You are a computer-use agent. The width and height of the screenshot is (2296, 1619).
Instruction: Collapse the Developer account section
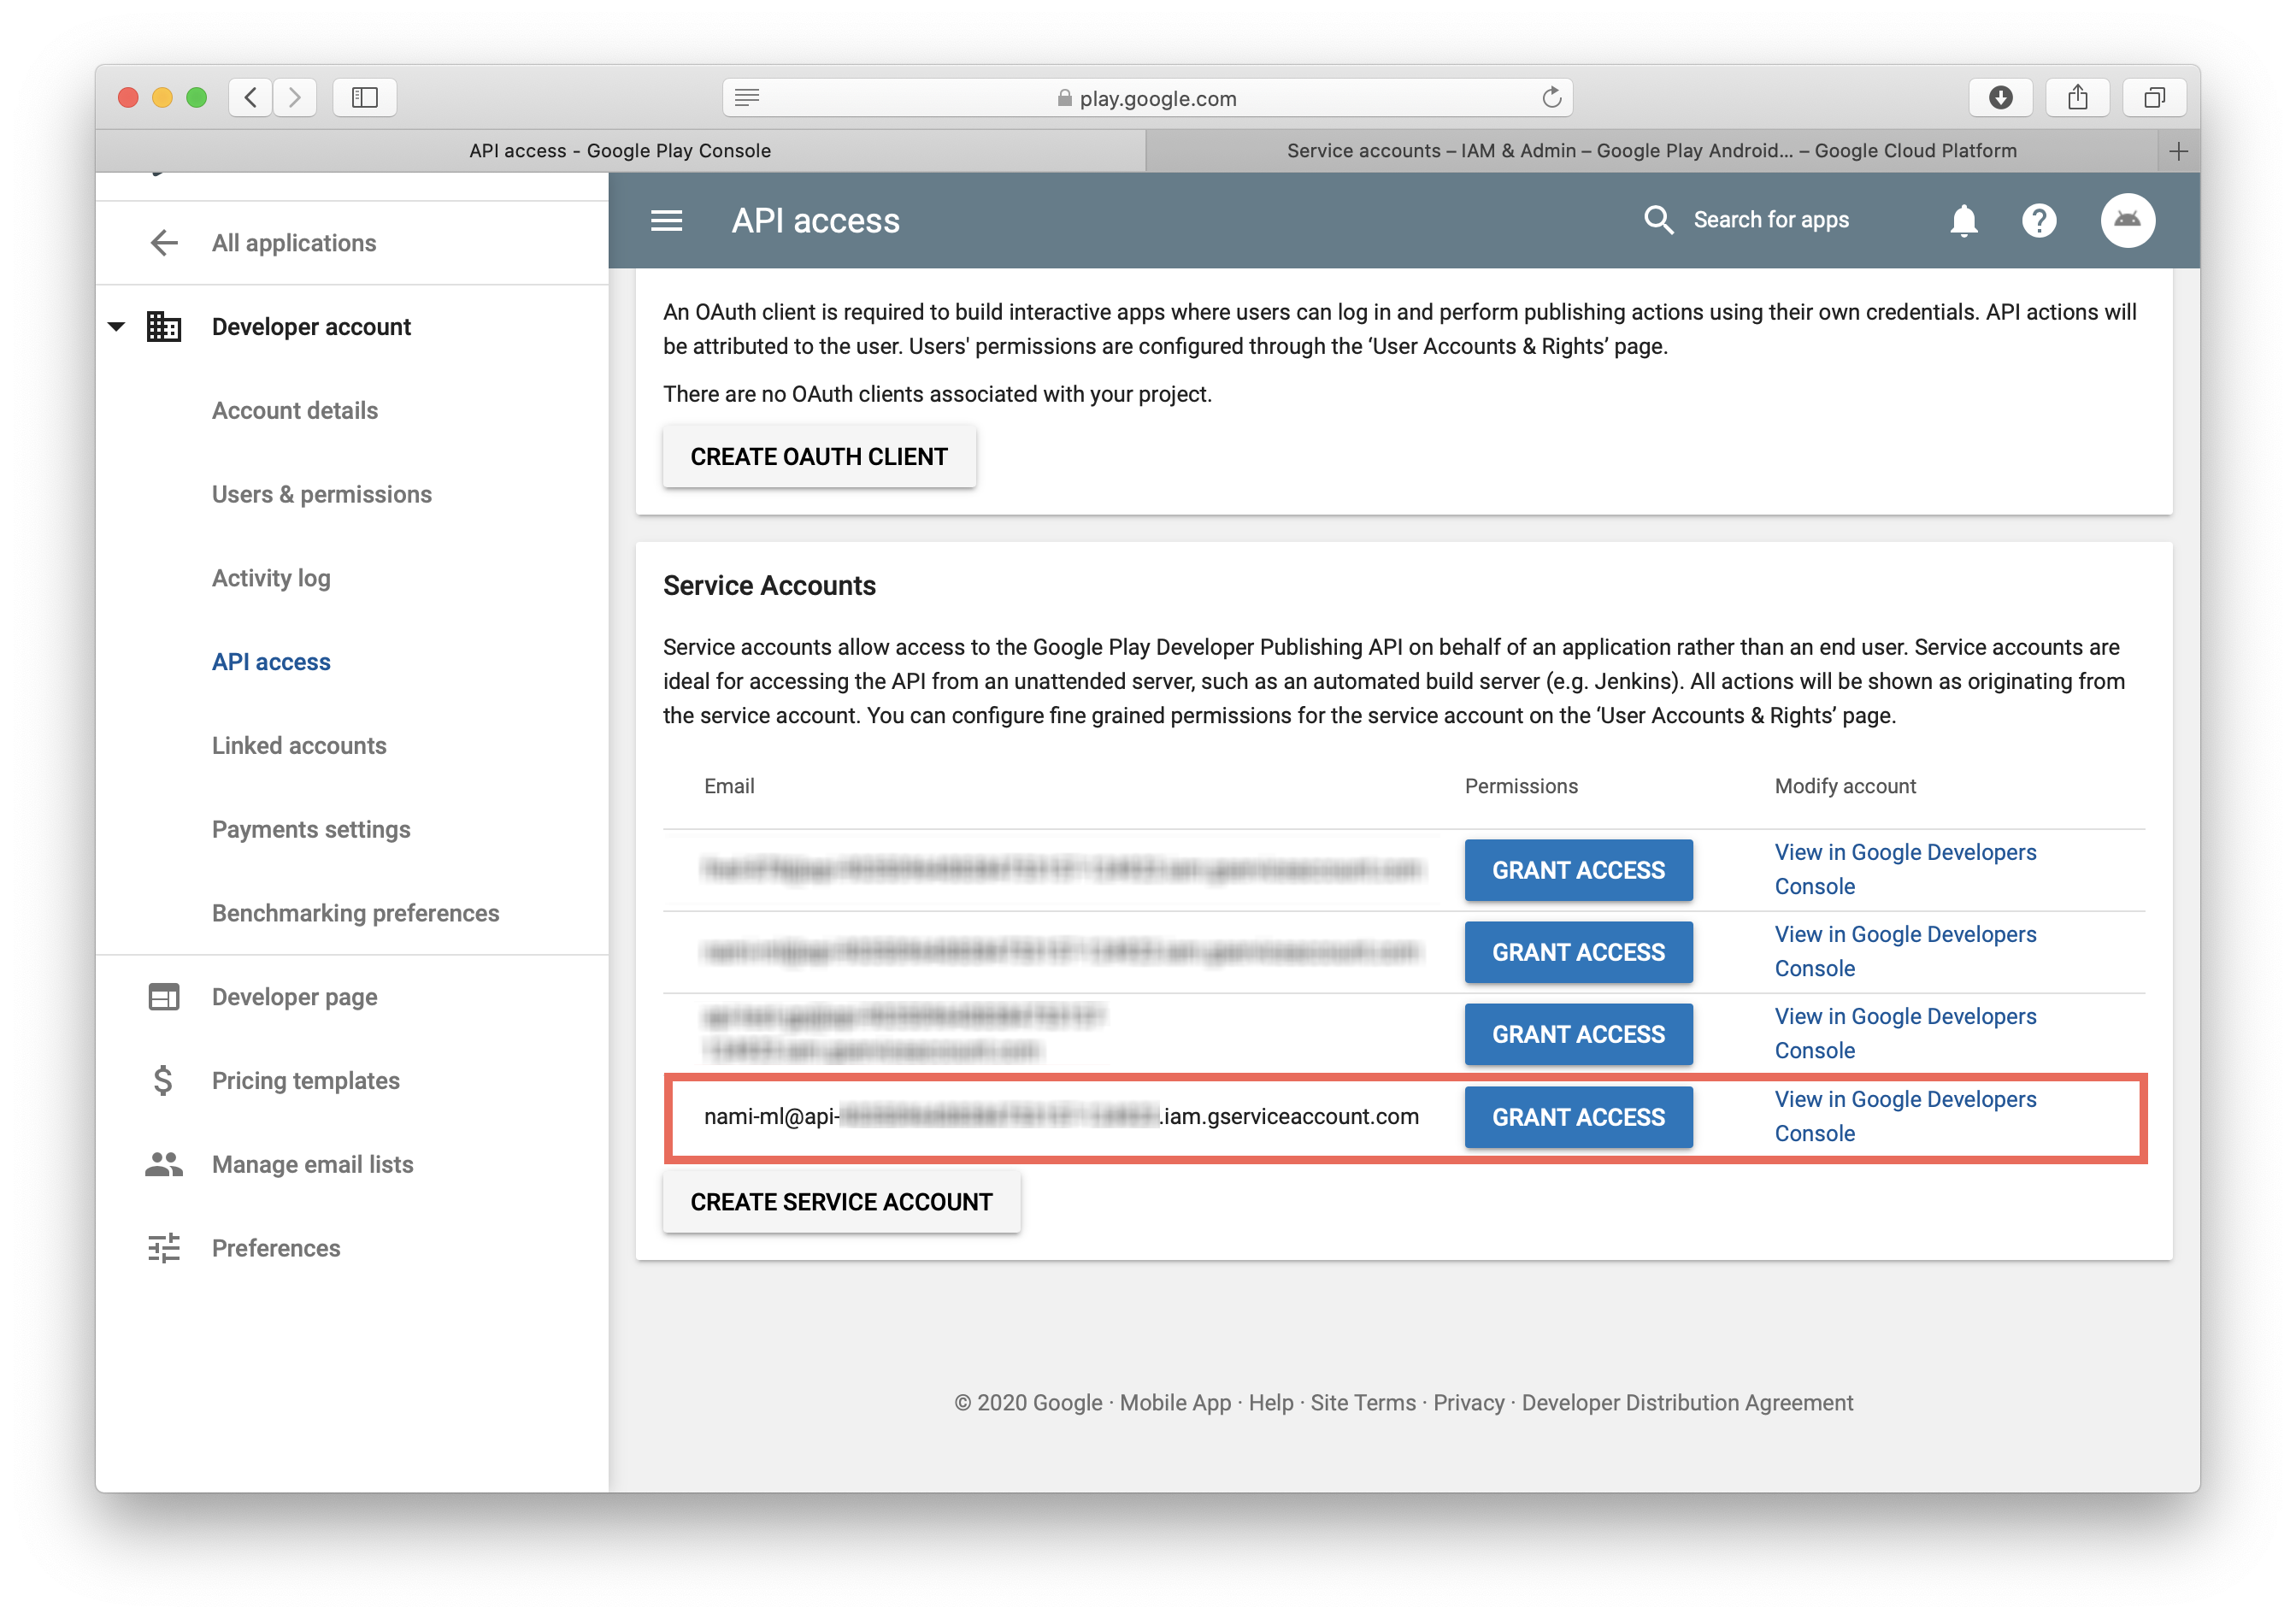pyautogui.click(x=117, y=327)
